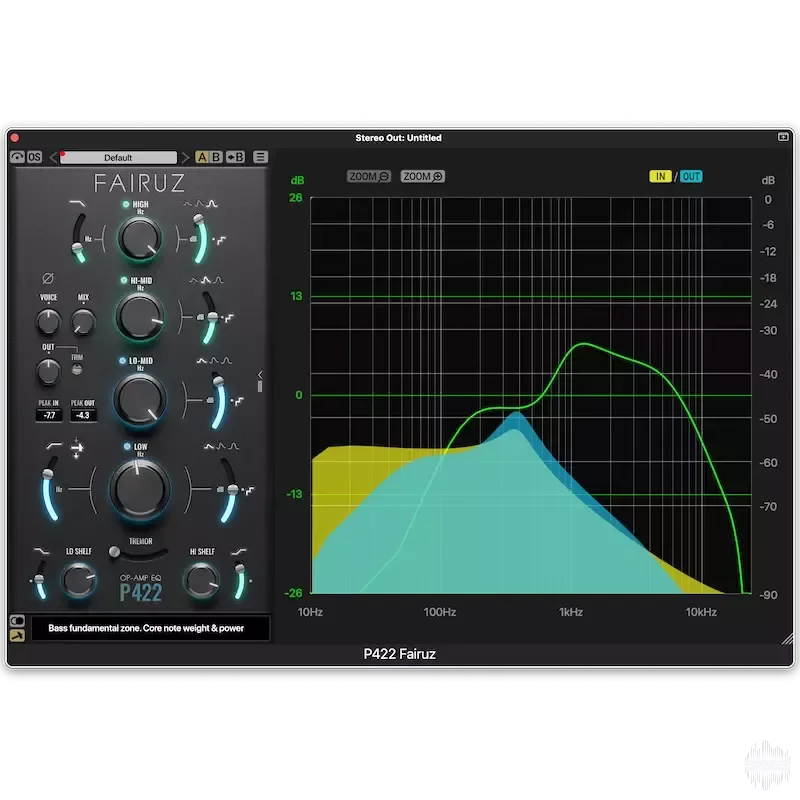The image size is (800, 800).
Task: Toggle the TRIM button
Action: coord(77,369)
